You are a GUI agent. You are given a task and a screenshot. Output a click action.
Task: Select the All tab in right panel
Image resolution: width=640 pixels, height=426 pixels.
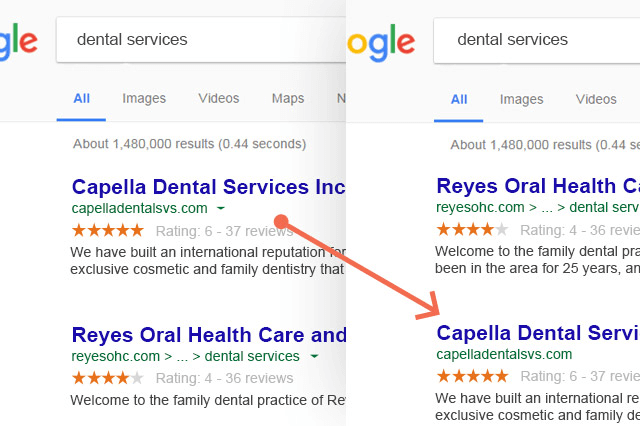pos(459,100)
